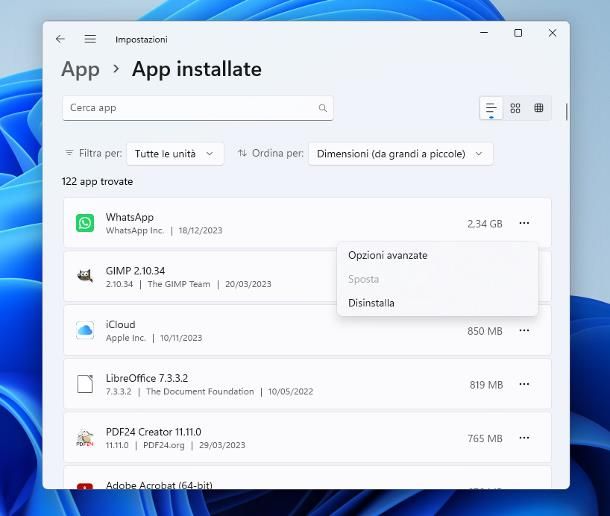Click the vertical scrollbar thumb
This screenshot has width=610, height=516.
click(566, 112)
